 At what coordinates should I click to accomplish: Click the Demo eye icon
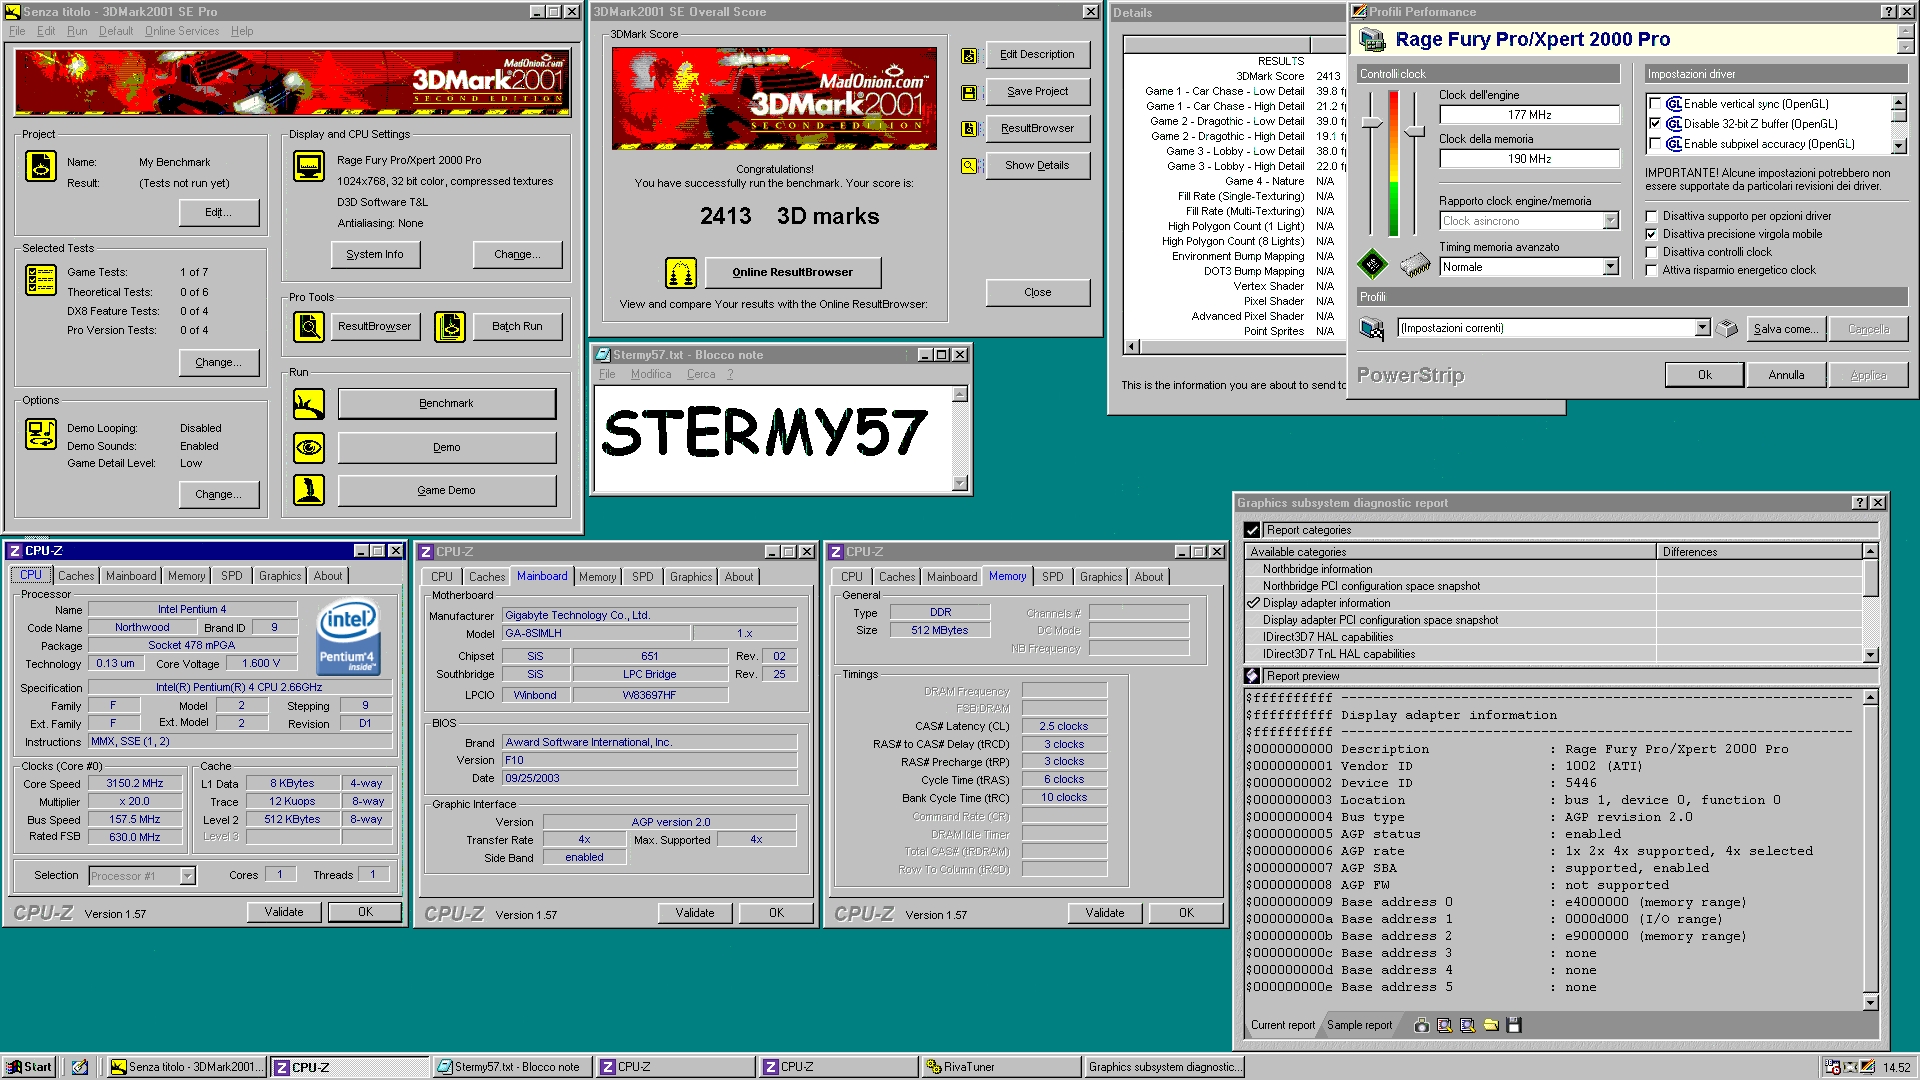(309, 447)
